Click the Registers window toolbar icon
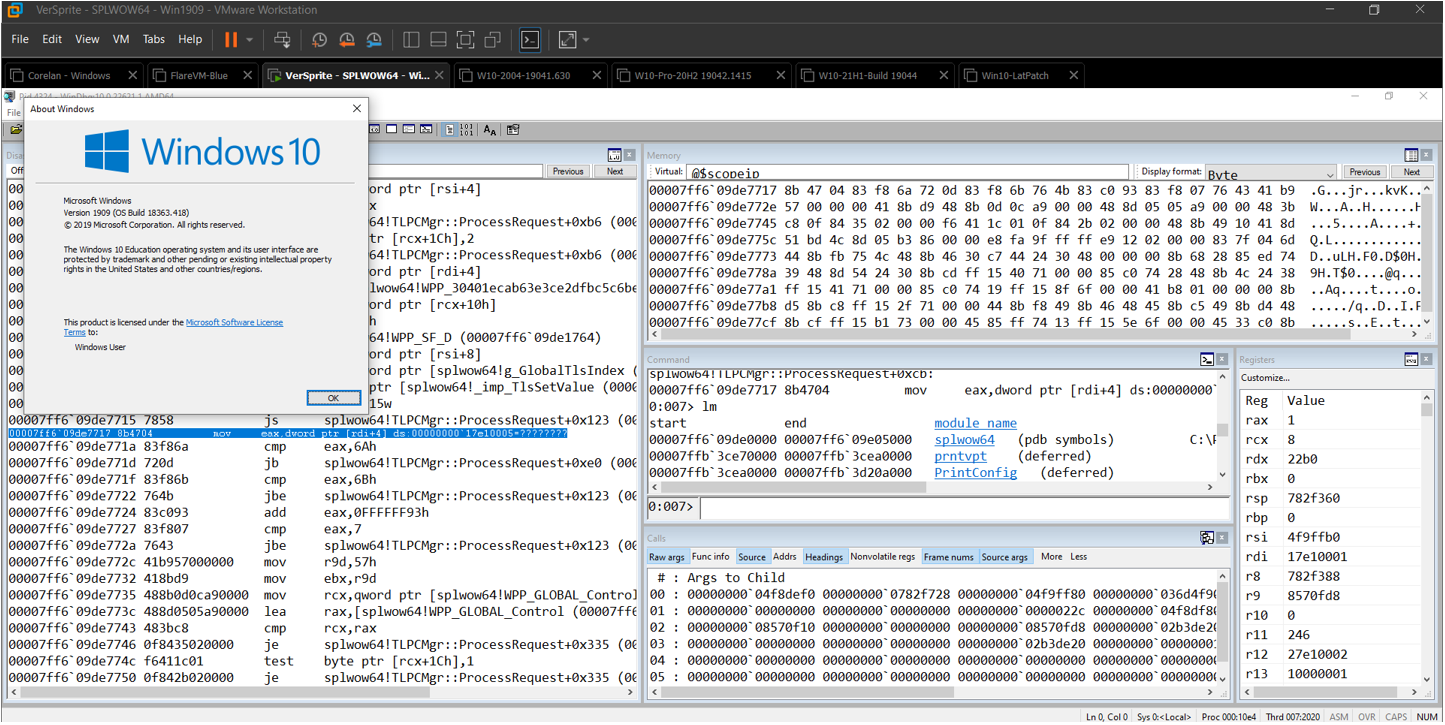The width and height of the screenshot is (1445, 725). (1412, 359)
